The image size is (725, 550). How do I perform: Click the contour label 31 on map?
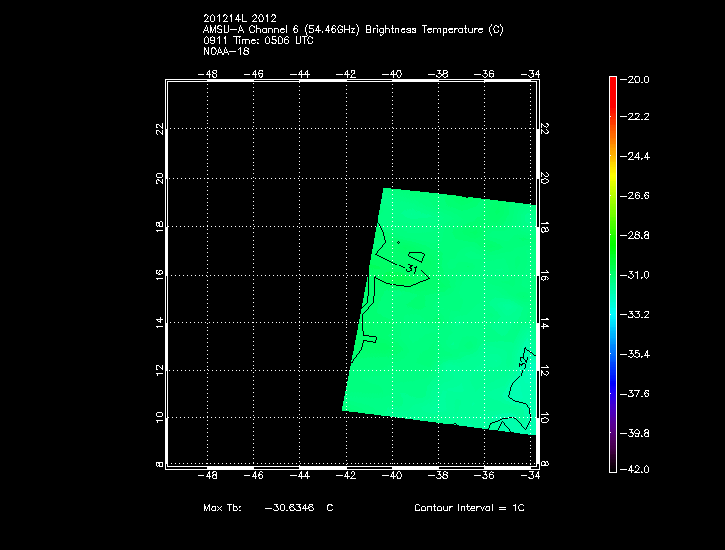411,269
